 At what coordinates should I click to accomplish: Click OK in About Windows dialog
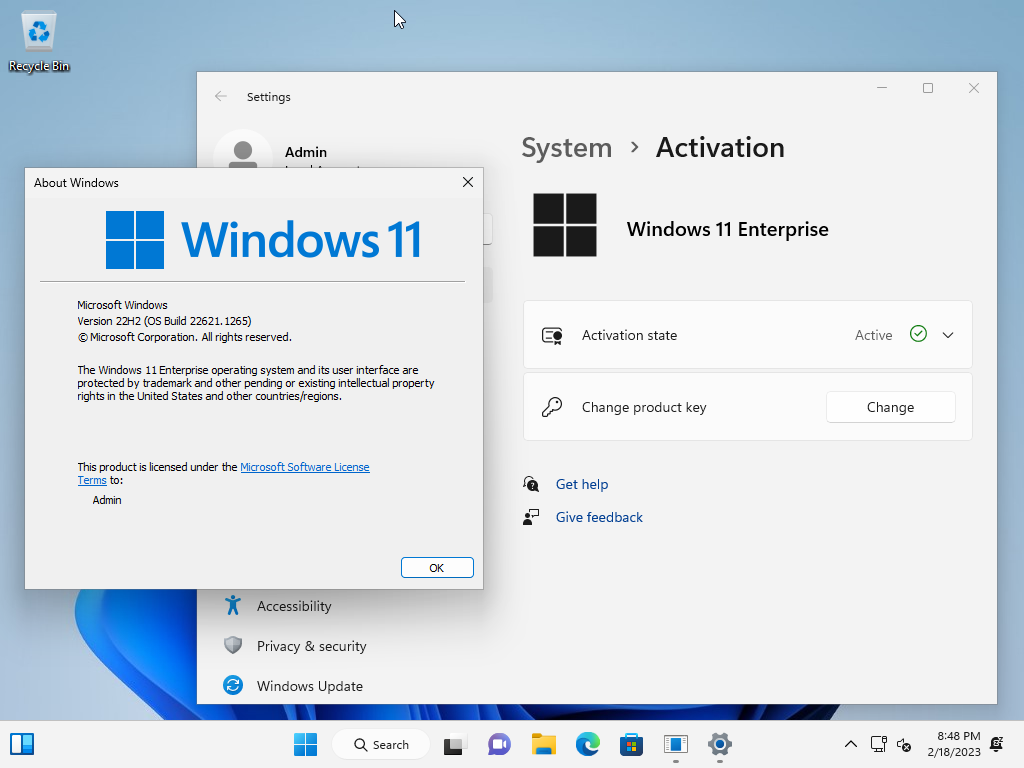pos(437,568)
